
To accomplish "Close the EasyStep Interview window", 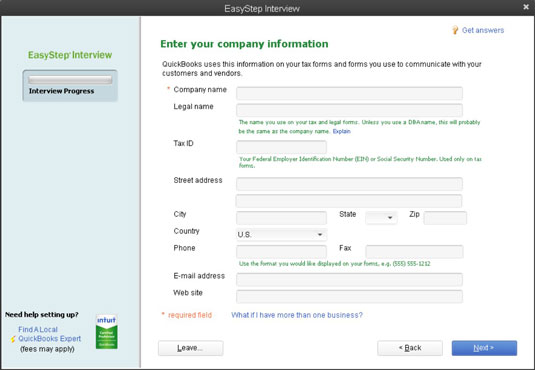I will [x=526, y=7].
